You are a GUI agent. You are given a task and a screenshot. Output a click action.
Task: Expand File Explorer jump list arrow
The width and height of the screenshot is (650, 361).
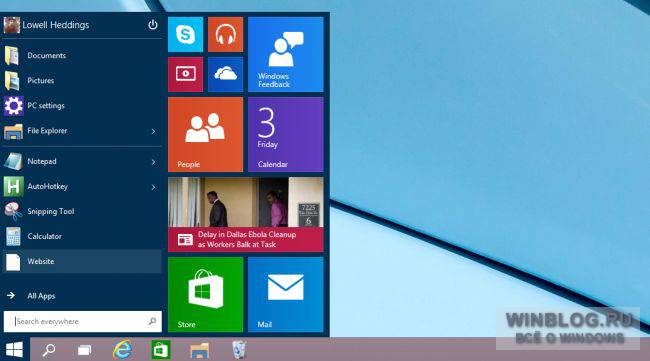(x=153, y=131)
